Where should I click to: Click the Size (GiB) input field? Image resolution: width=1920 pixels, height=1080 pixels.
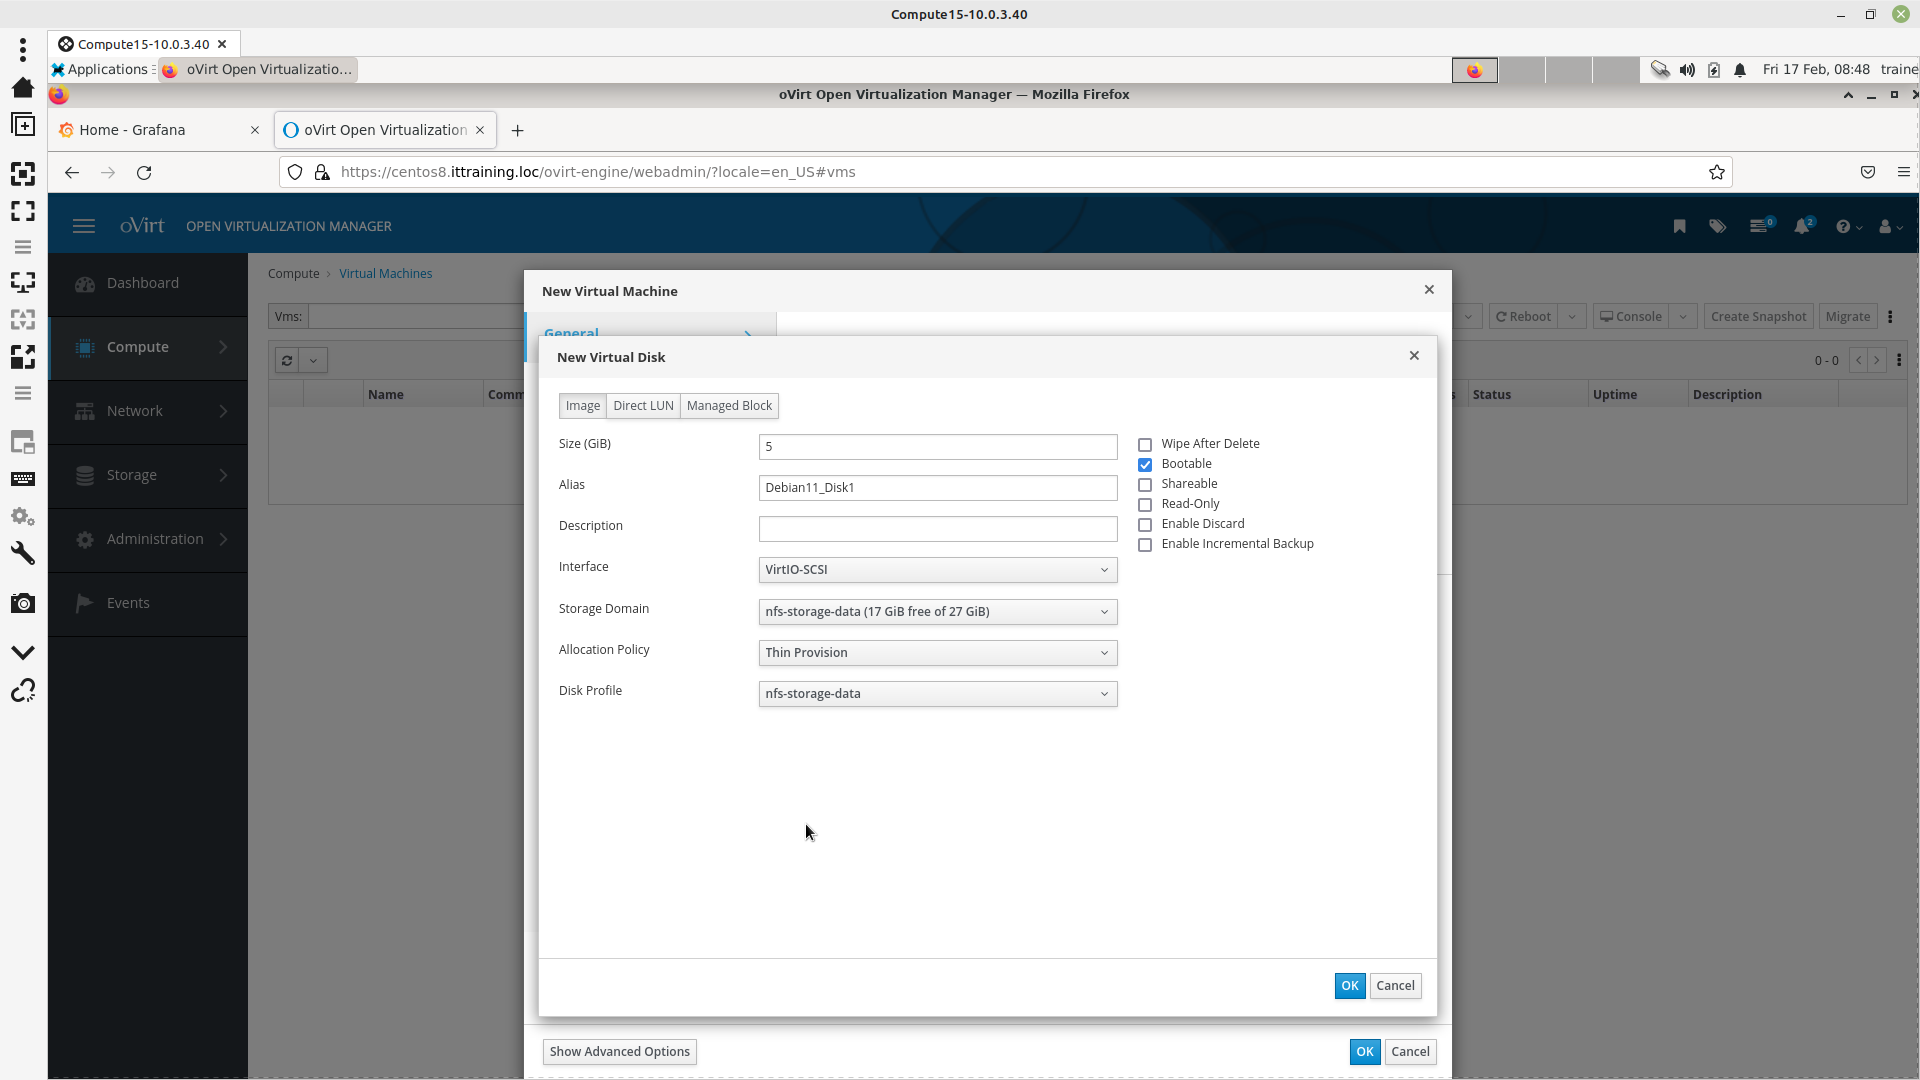tap(937, 447)
